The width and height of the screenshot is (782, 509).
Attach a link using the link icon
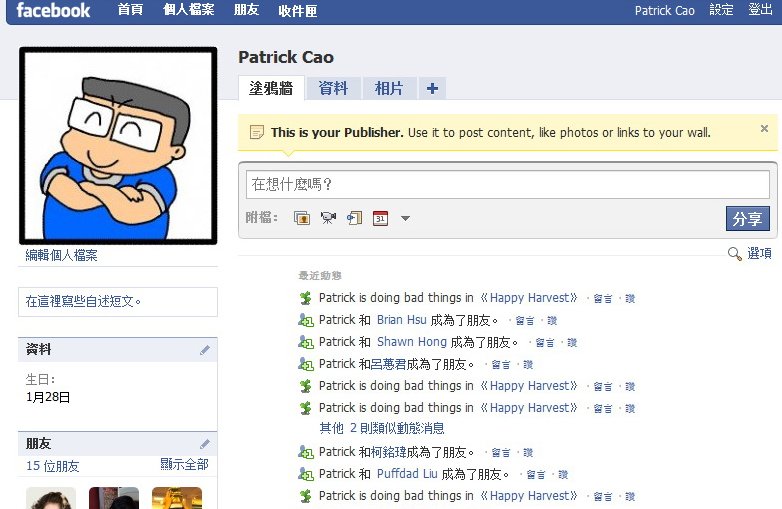(x=354, y=218)
